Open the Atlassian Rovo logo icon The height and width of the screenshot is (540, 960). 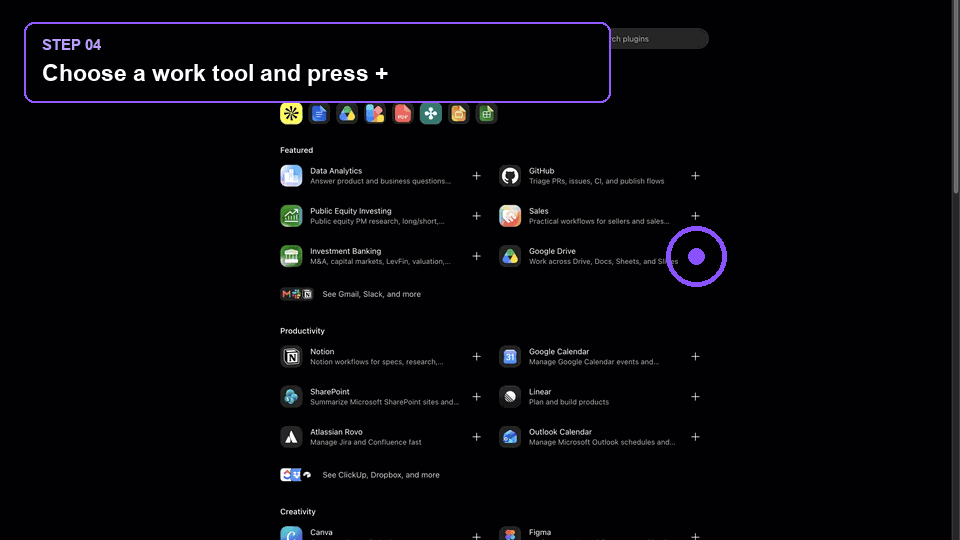click(x=291, y=437)
